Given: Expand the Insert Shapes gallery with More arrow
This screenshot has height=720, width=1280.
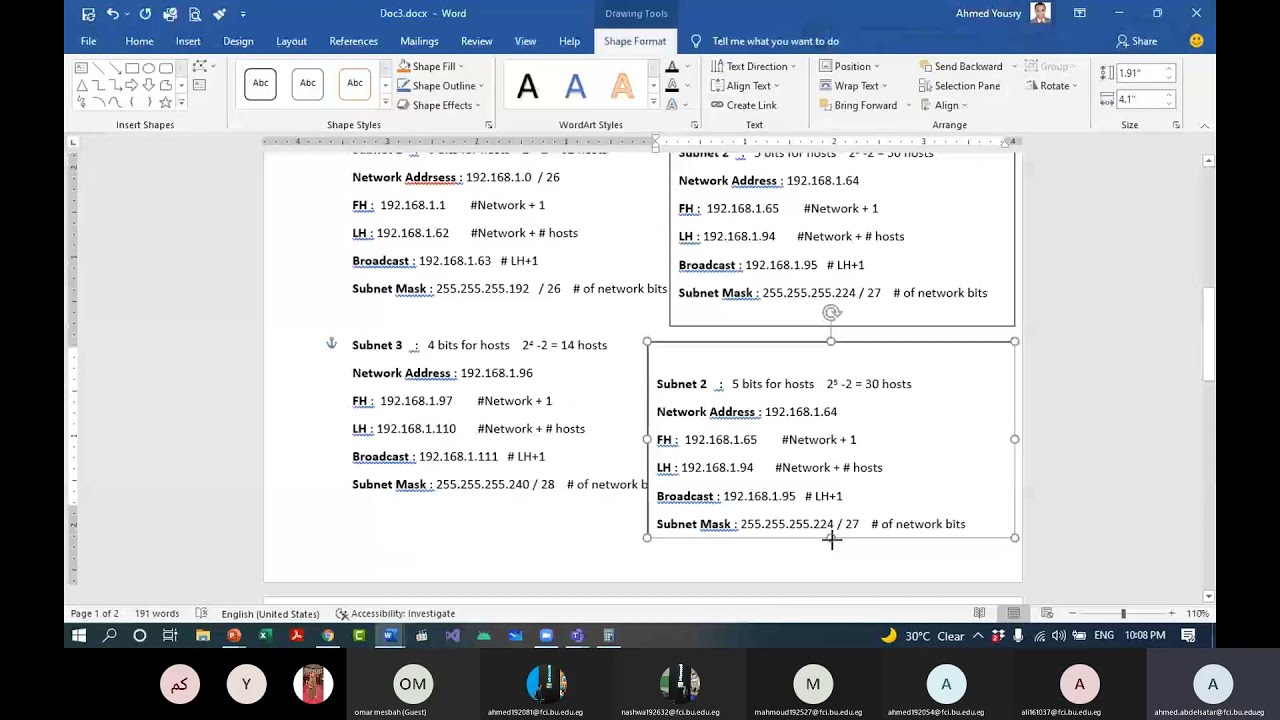Looking at the screenshot, I should point(182,102).
